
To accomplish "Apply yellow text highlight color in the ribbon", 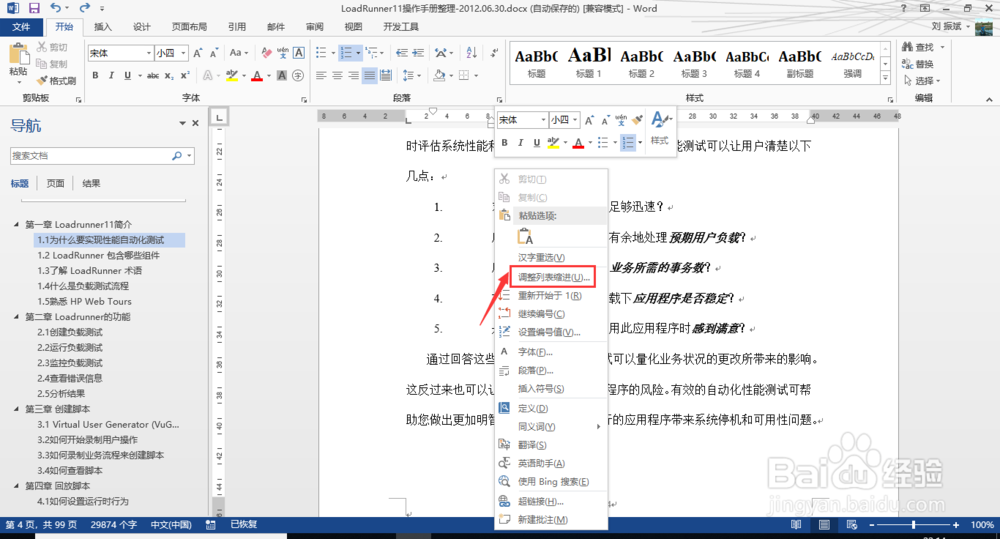I will click(232, 75).
